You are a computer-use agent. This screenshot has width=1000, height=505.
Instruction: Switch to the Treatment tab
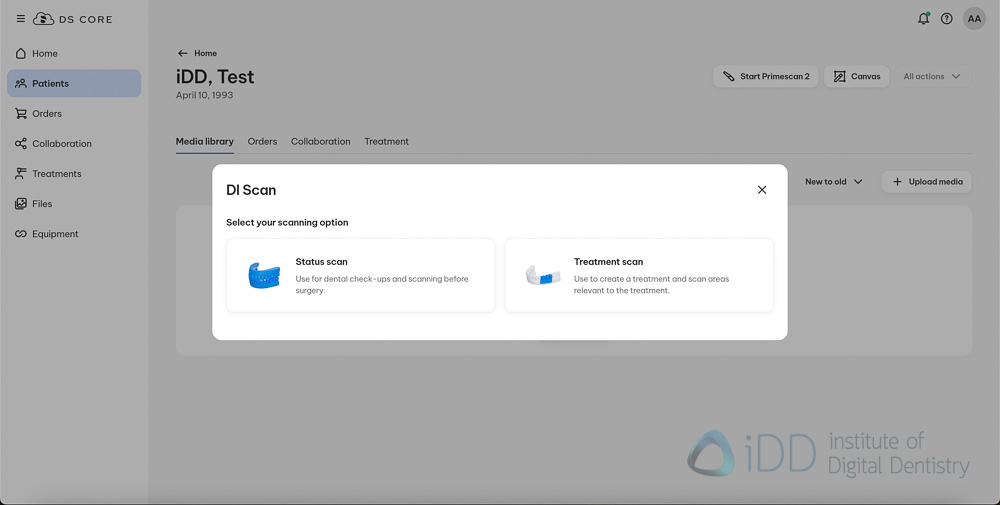(x=386, y=142)
